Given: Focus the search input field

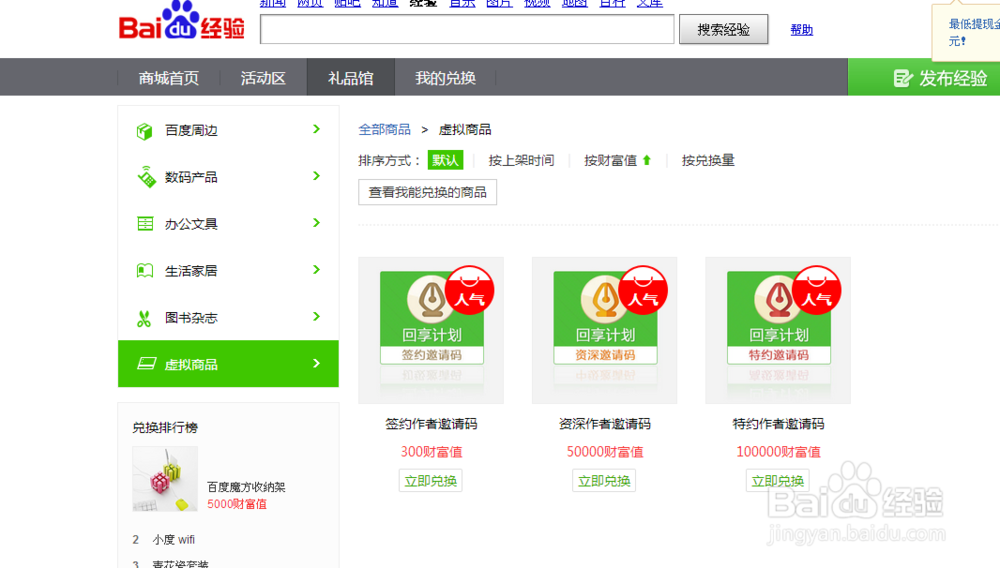Looking at the screenshot, I should point(467,29).
